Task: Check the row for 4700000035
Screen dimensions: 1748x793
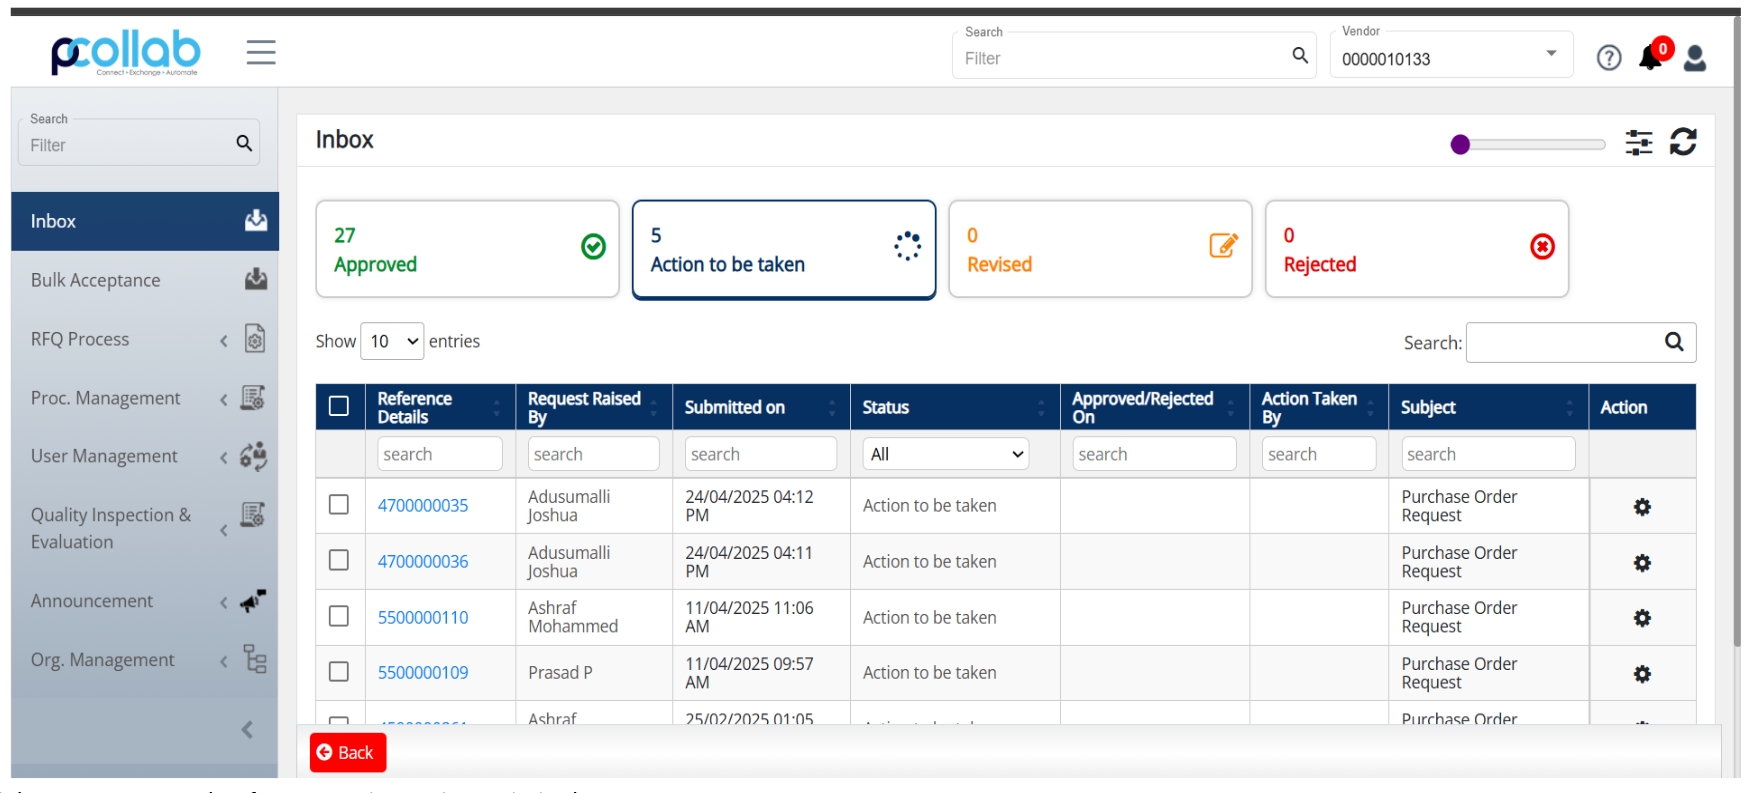Action: pyautogui.click(x=339, y=505)
